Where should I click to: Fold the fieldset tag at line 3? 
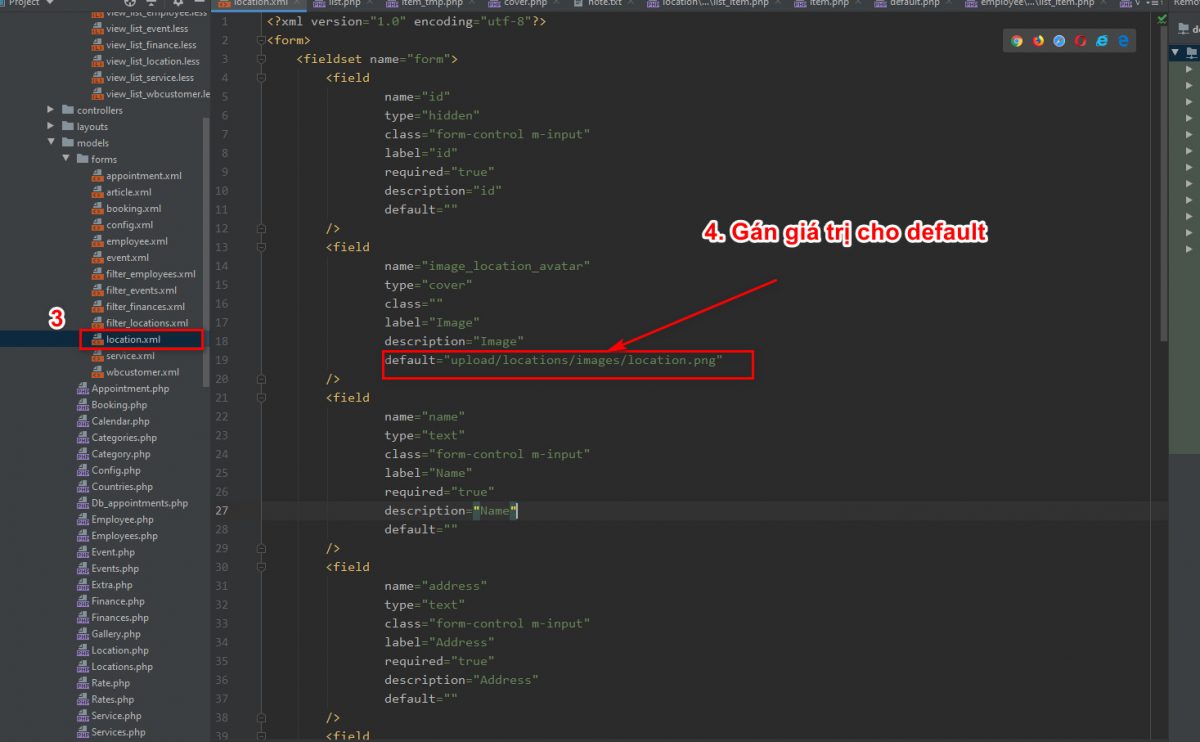point(261,59)
